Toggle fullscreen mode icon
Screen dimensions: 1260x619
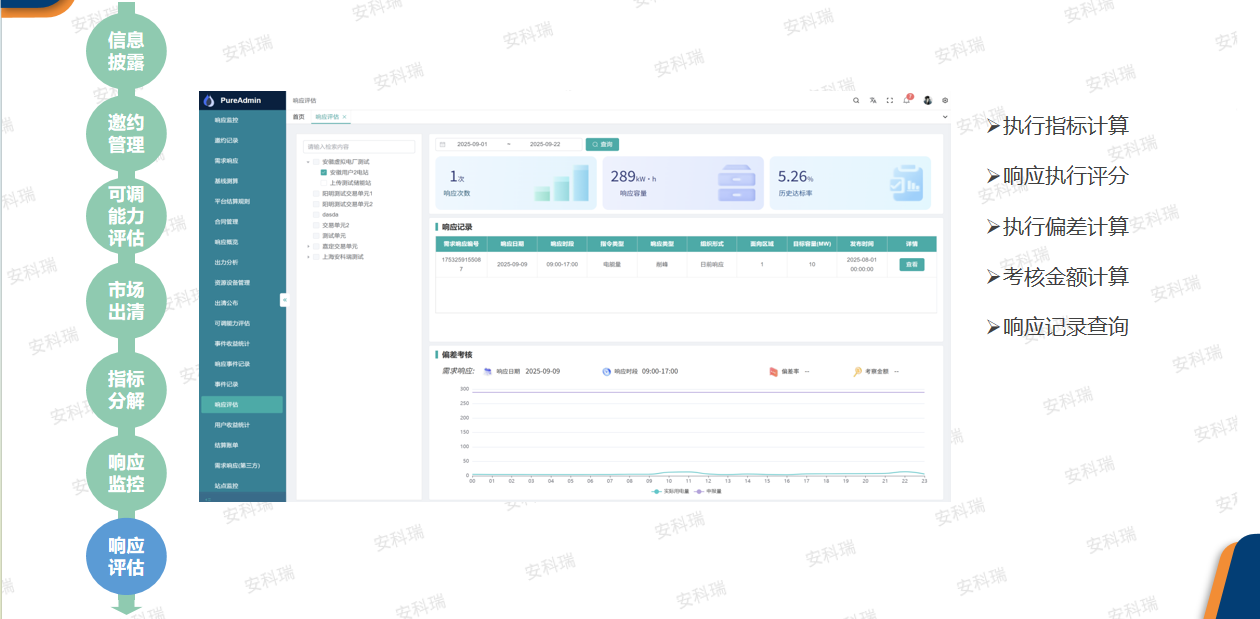coord(890,101)
